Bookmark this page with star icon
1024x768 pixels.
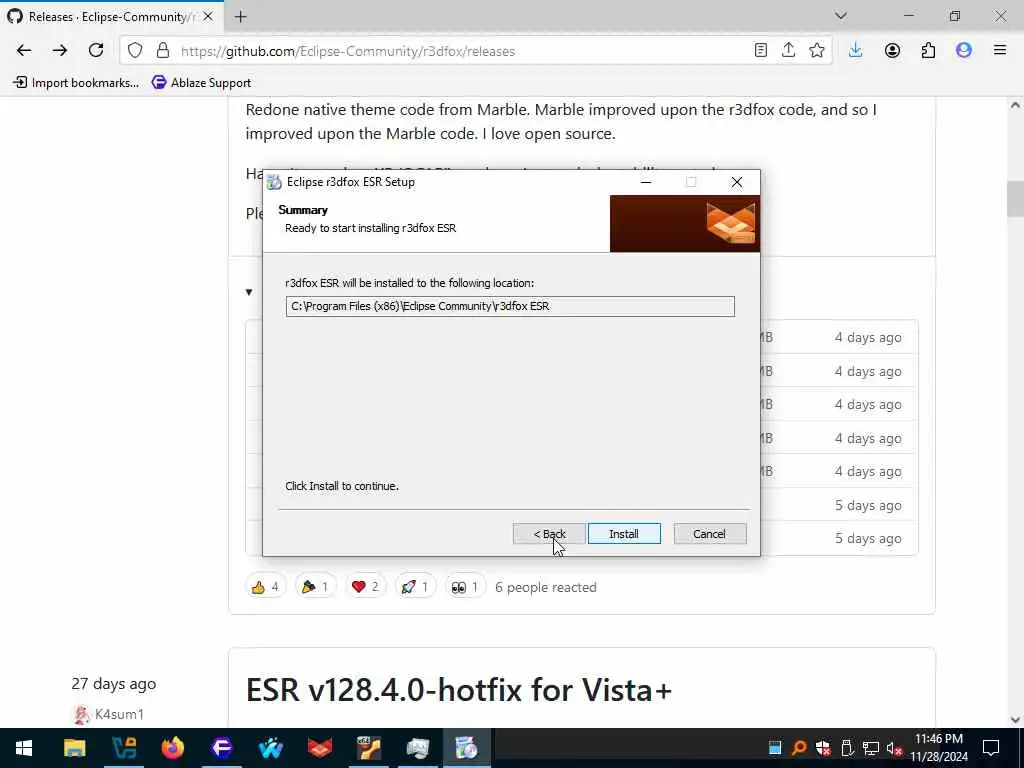[816, 50]
